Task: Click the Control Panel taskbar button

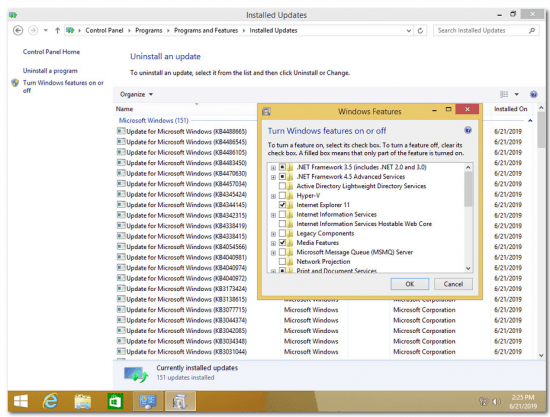Action: pos(148,401)
